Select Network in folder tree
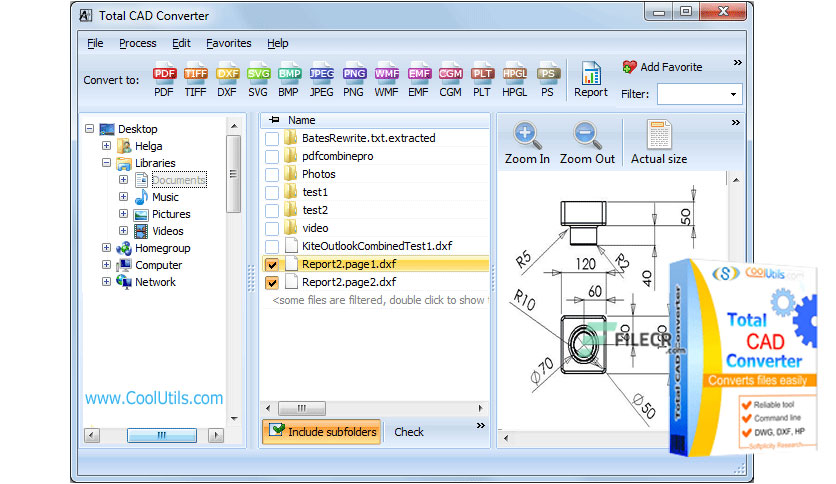Image resolution: width=836 pixels, height=484 pixels. tap(155, 283)
